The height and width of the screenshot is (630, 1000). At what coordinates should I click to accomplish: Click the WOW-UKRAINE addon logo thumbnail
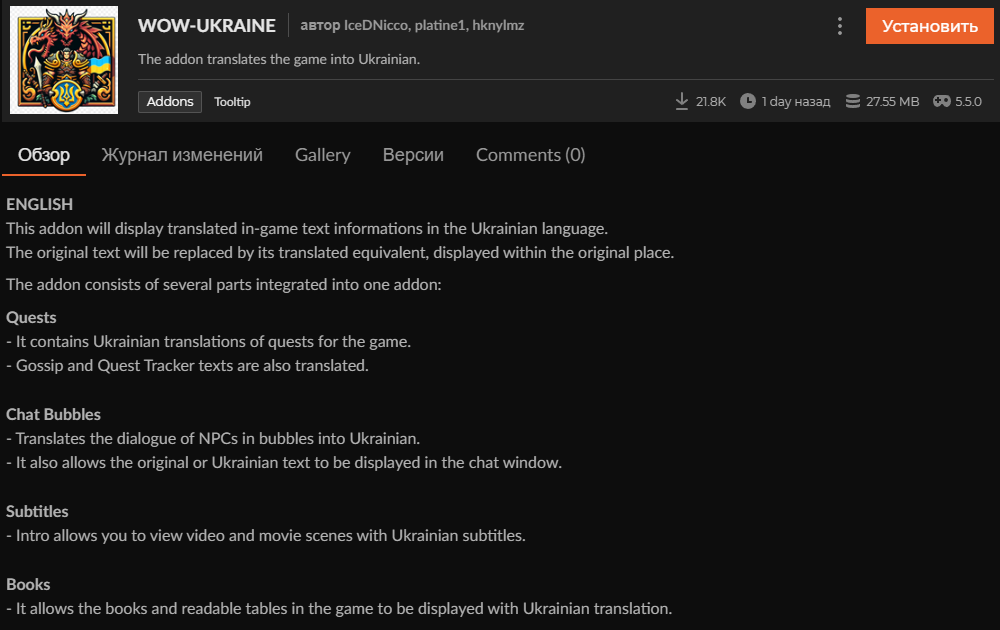[64, 60]
